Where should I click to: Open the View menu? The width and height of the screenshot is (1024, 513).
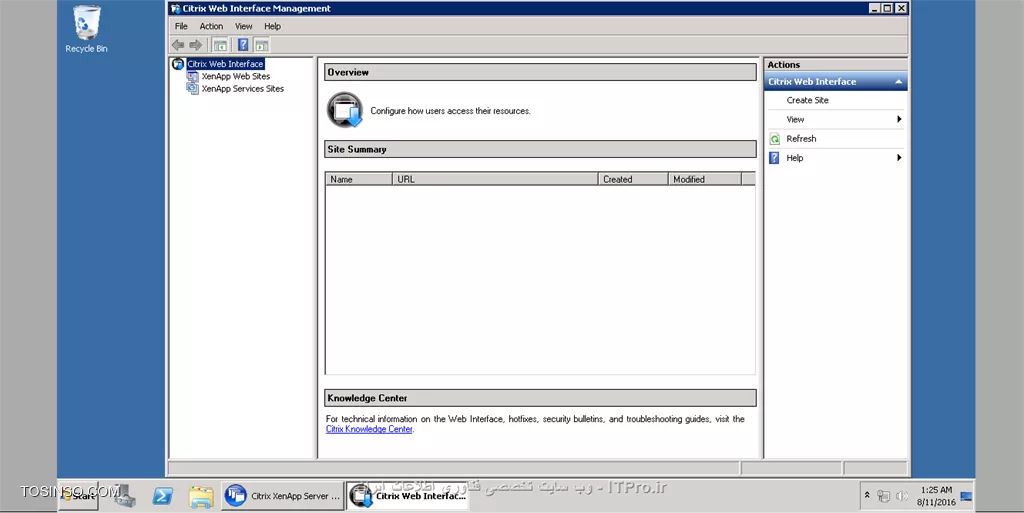244,26
